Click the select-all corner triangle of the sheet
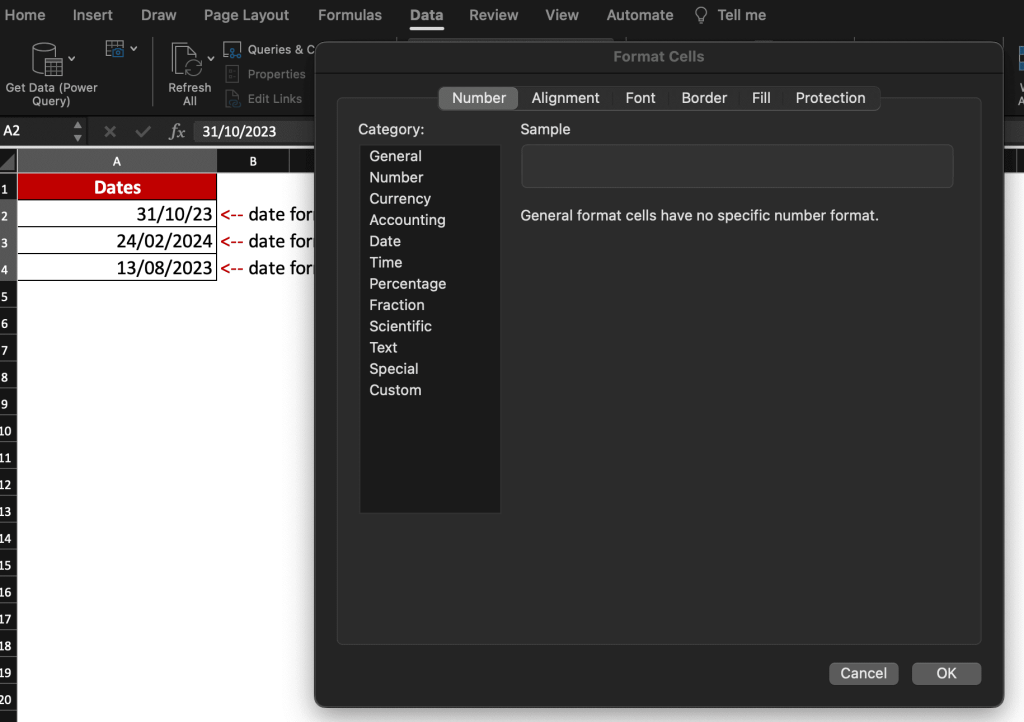 8,161
